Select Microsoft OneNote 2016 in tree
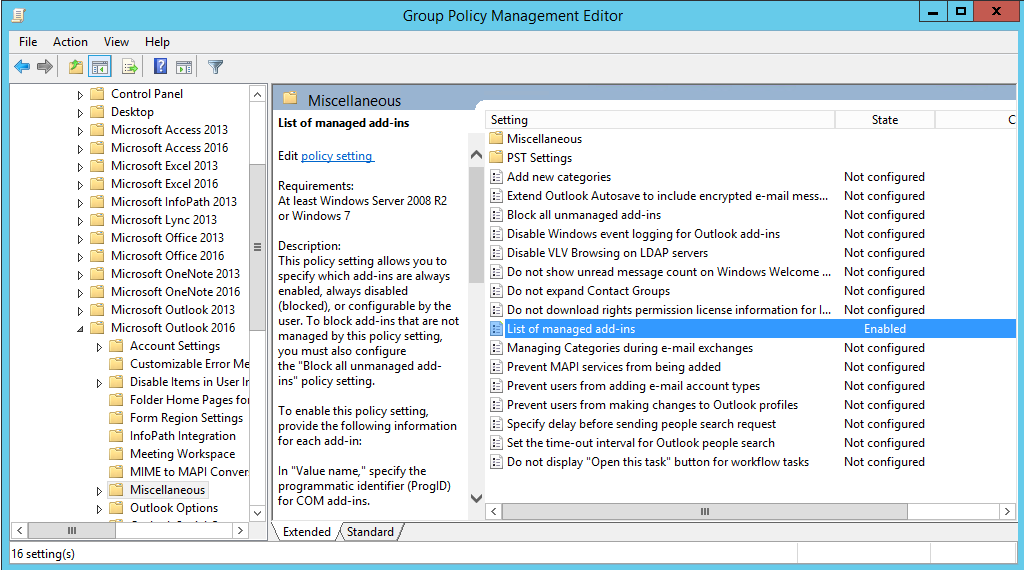The image size is (1024, 570). click(x=175, y=292)
